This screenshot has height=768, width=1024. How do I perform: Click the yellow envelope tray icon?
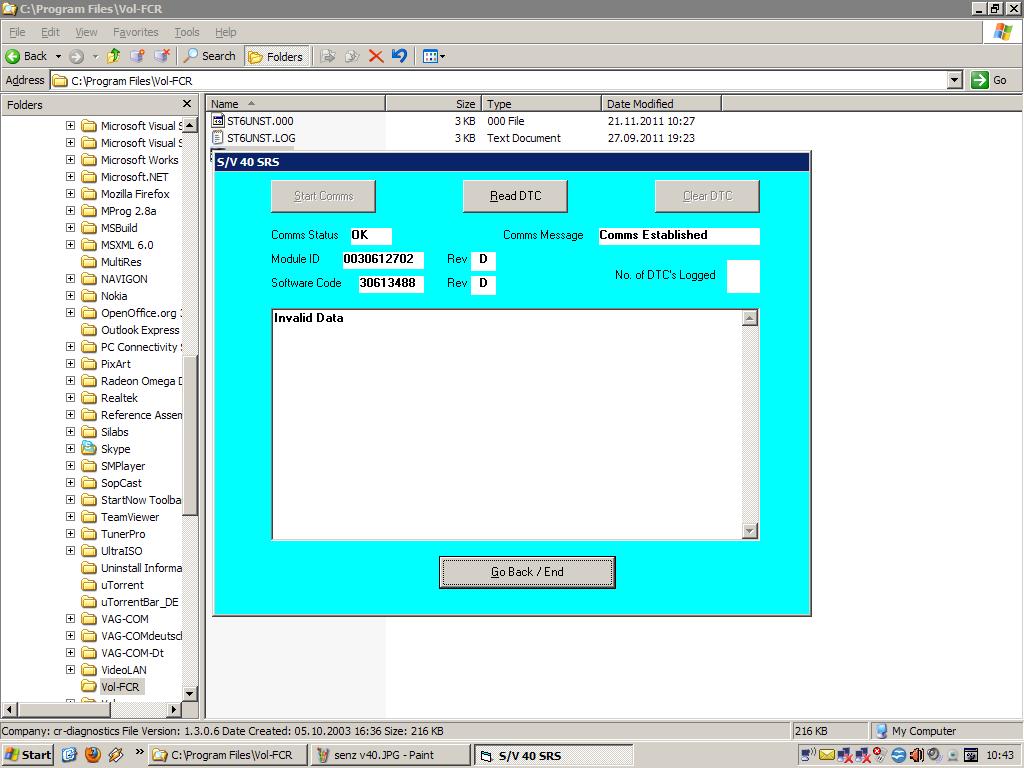[x=826, y=755]
